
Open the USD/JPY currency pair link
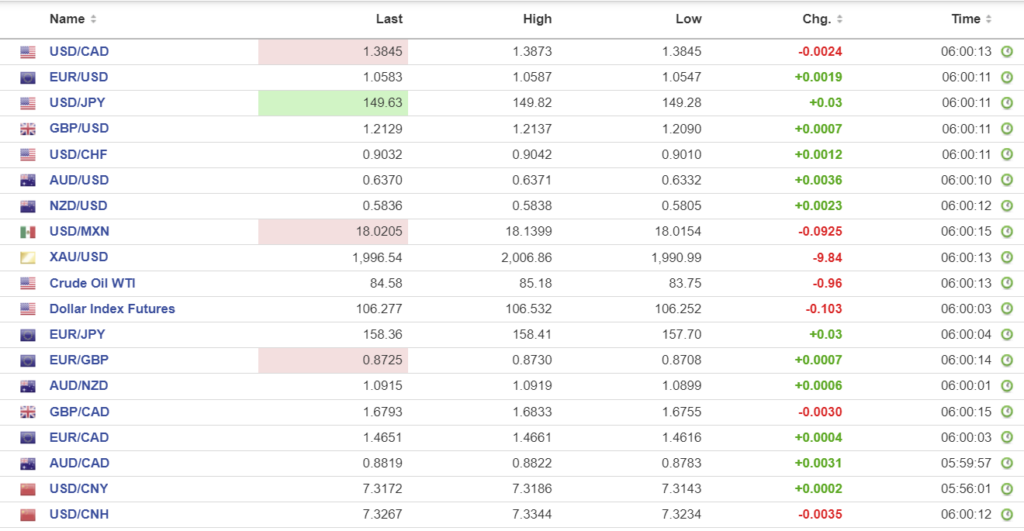(x=79, y=103)
